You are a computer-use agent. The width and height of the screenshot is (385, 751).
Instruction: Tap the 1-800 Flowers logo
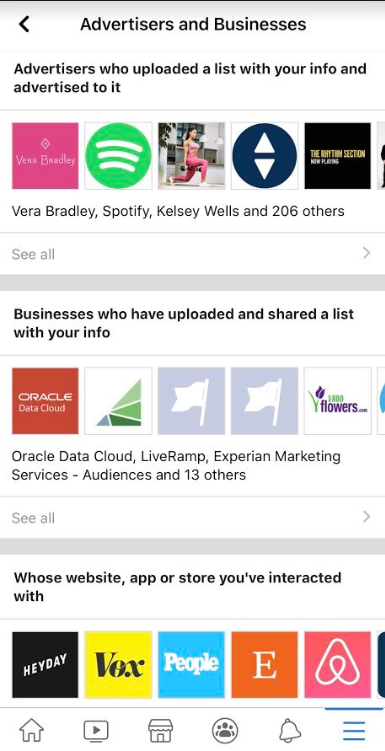point(338,401)
